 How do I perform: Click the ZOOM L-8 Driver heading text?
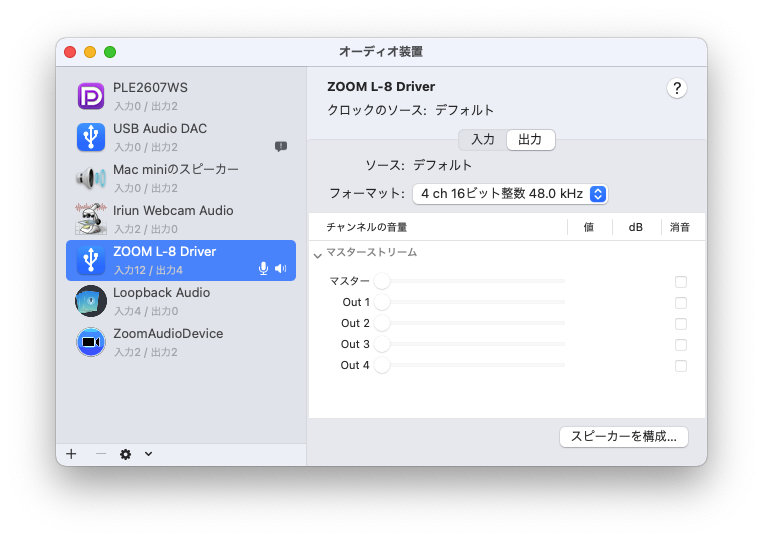coord(381,87)
